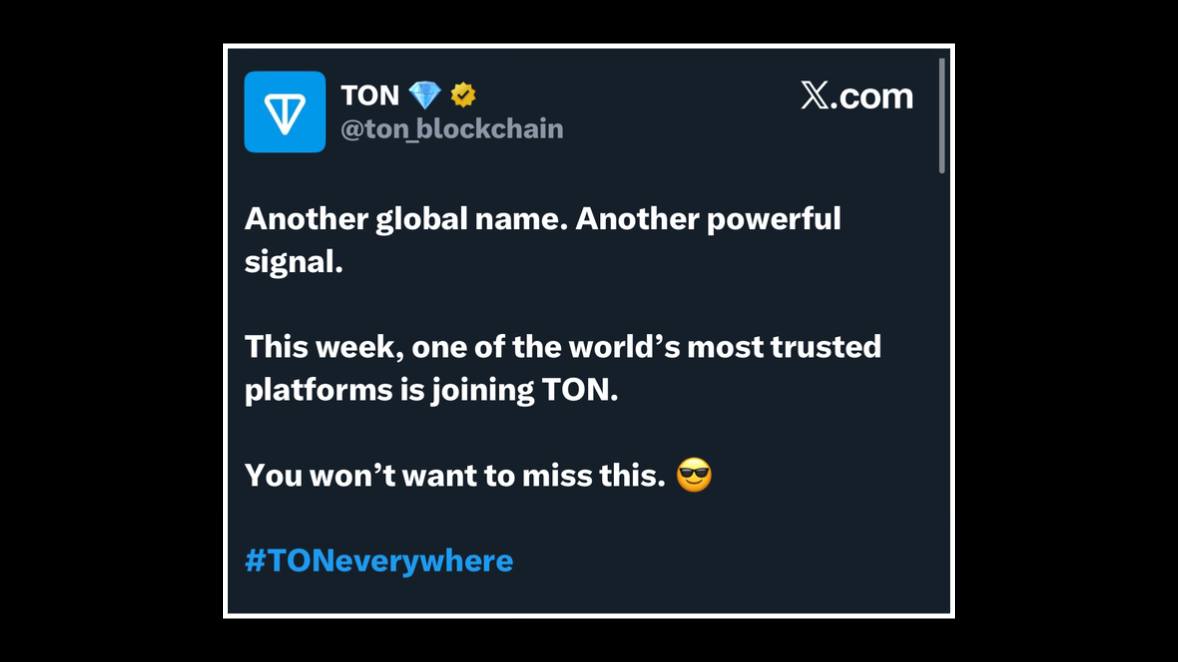Image resolution: width=1178 pixels, height=662 pixels.
Task: Click the sentence "You won't want to miss this."
Action: [x=455, y=476]
